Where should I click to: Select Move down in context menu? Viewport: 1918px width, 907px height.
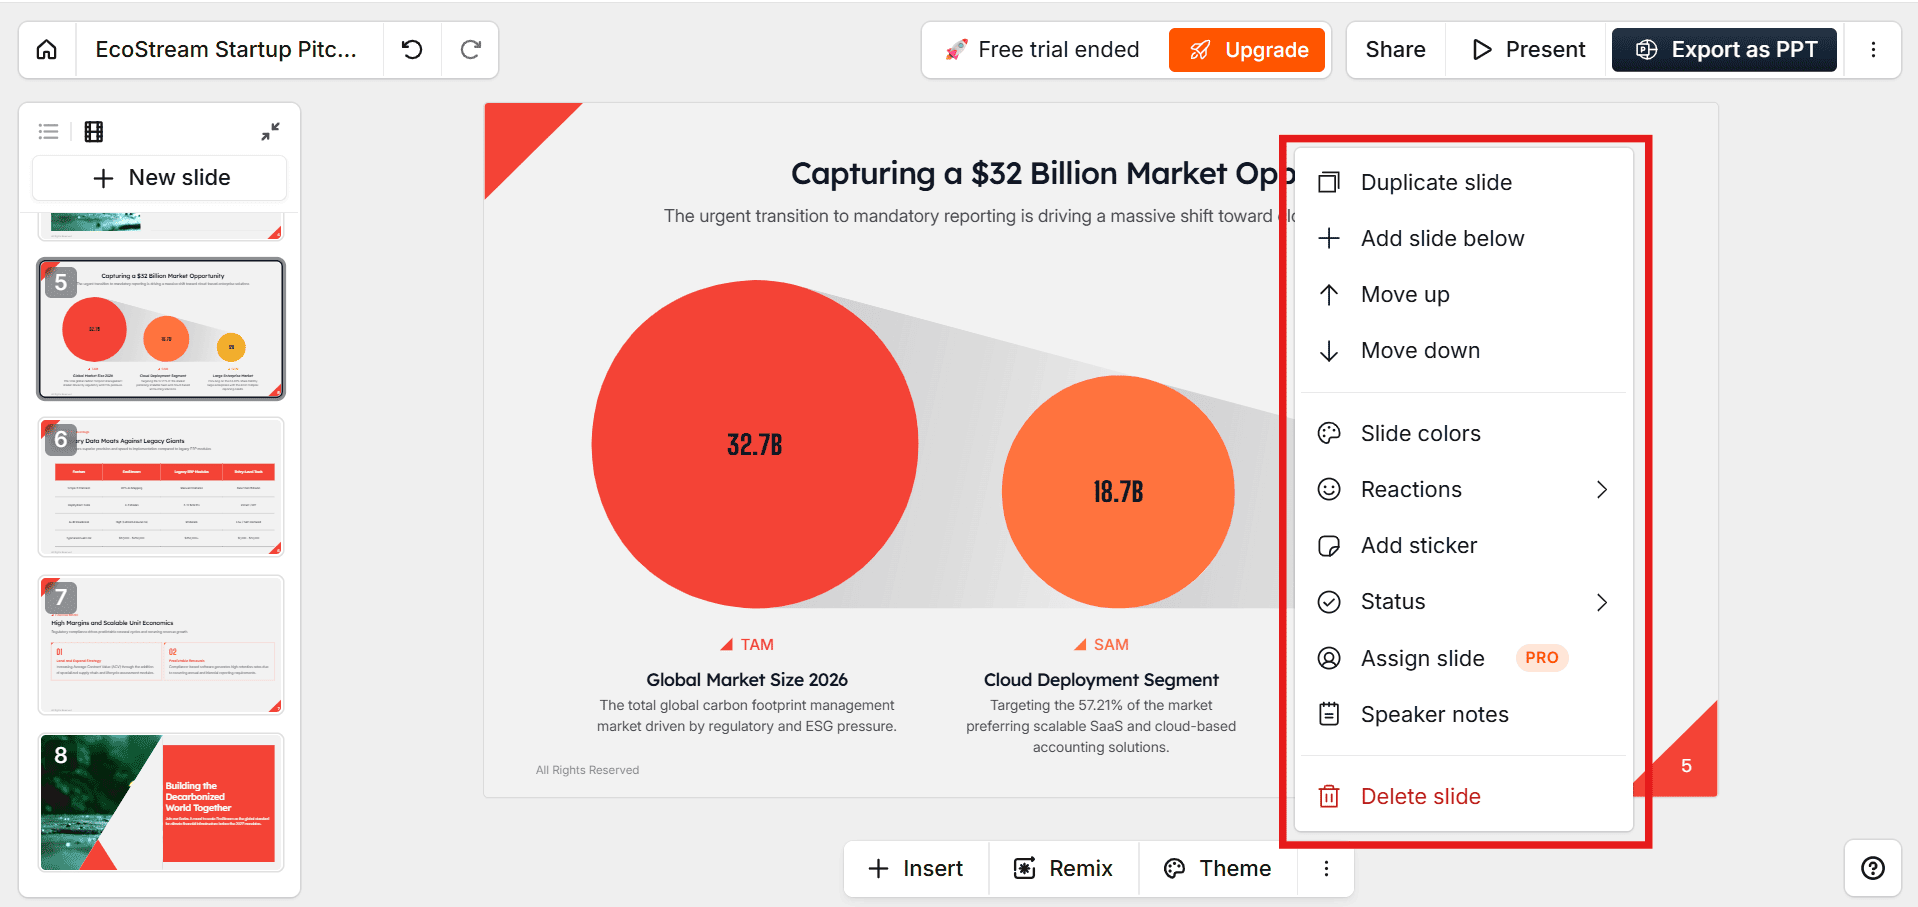coord(1464,350)
